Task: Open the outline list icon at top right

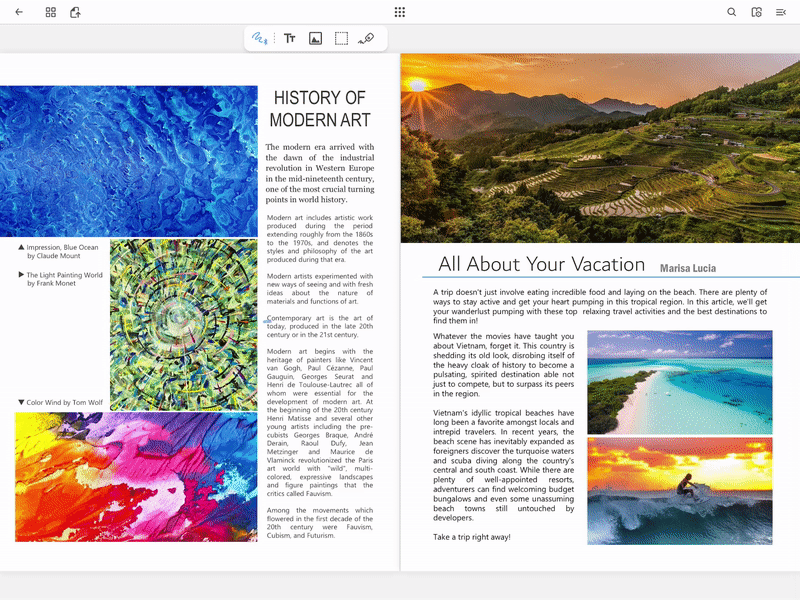Action: tap(781, 12)
